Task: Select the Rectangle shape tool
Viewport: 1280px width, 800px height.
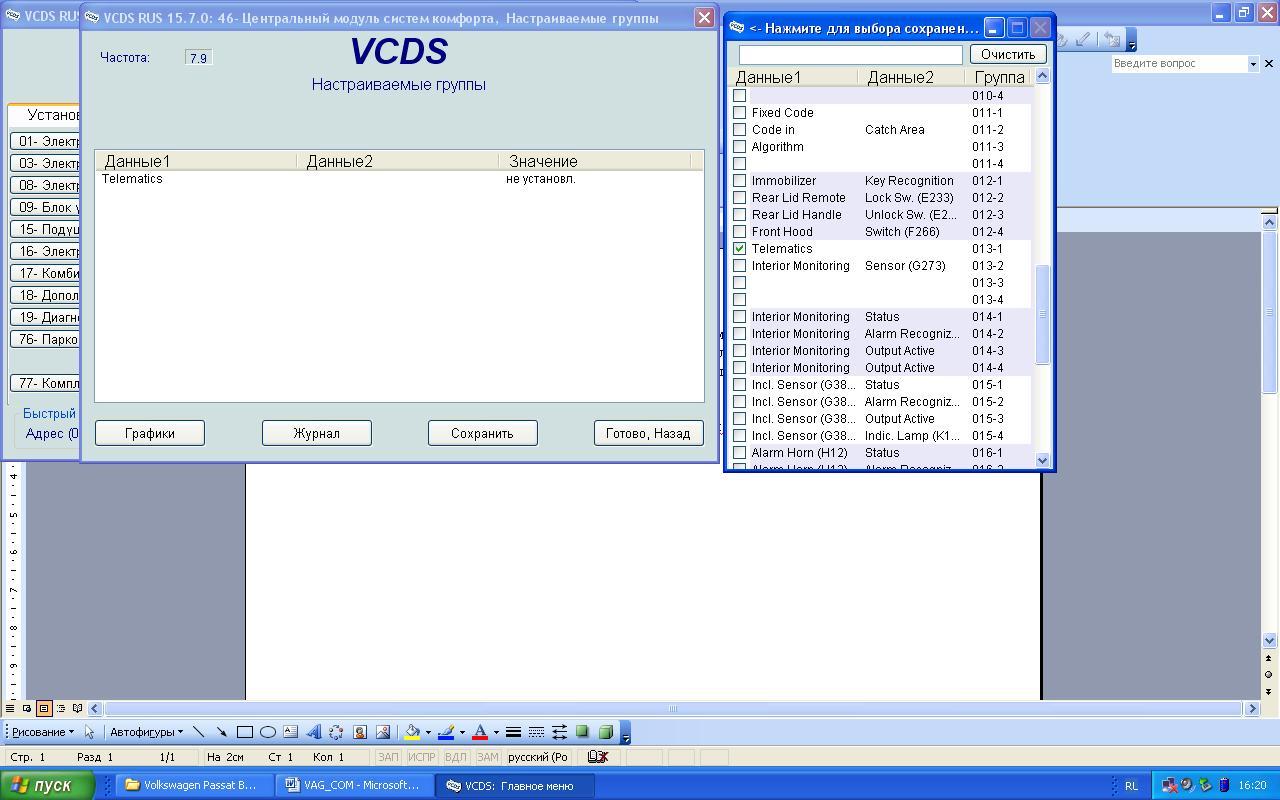Action: [244, 732]
